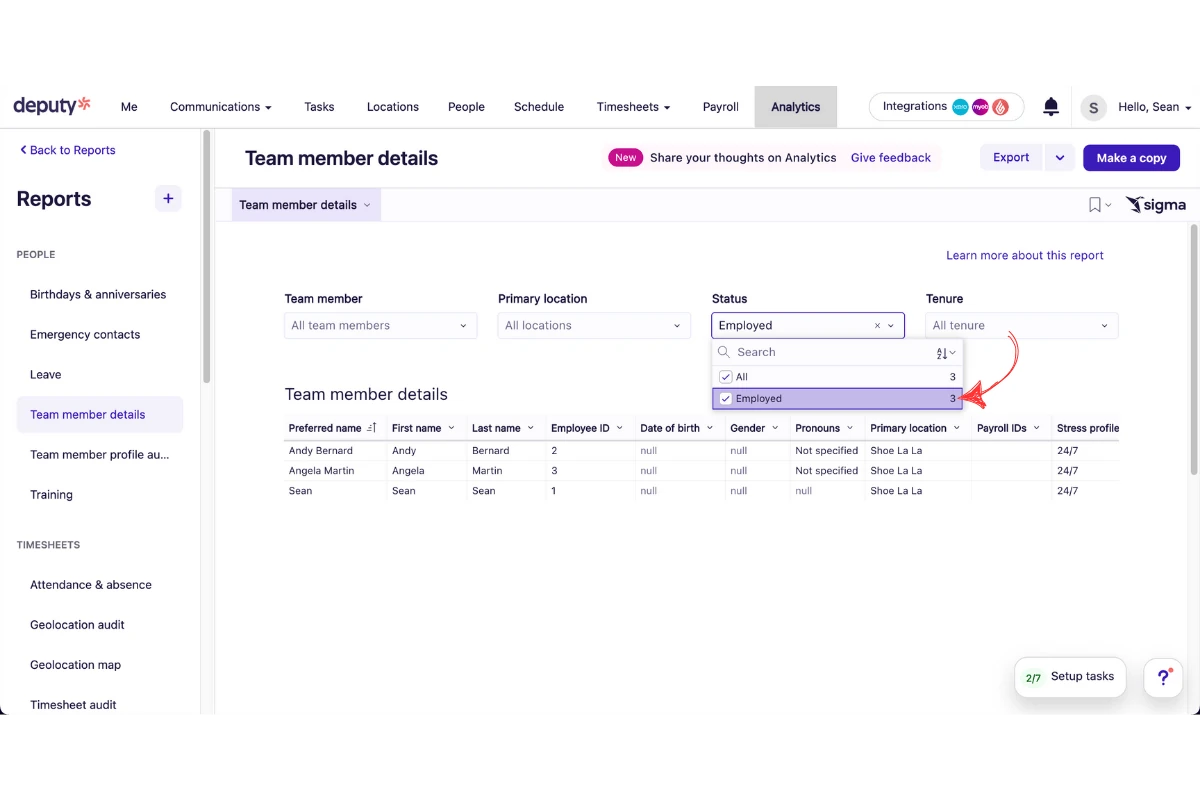Open Team member profile audit report
The width and height of the screenshot is (1200, 800).
tap(100, 455)
